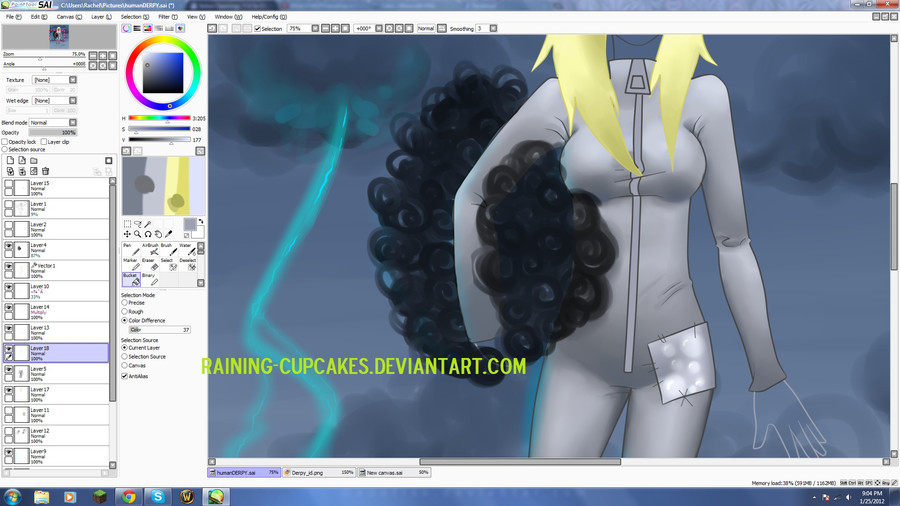This screenshot has width=900, height=506.
Task: Select the Brush tool
Action: click(x=168, y=250)
